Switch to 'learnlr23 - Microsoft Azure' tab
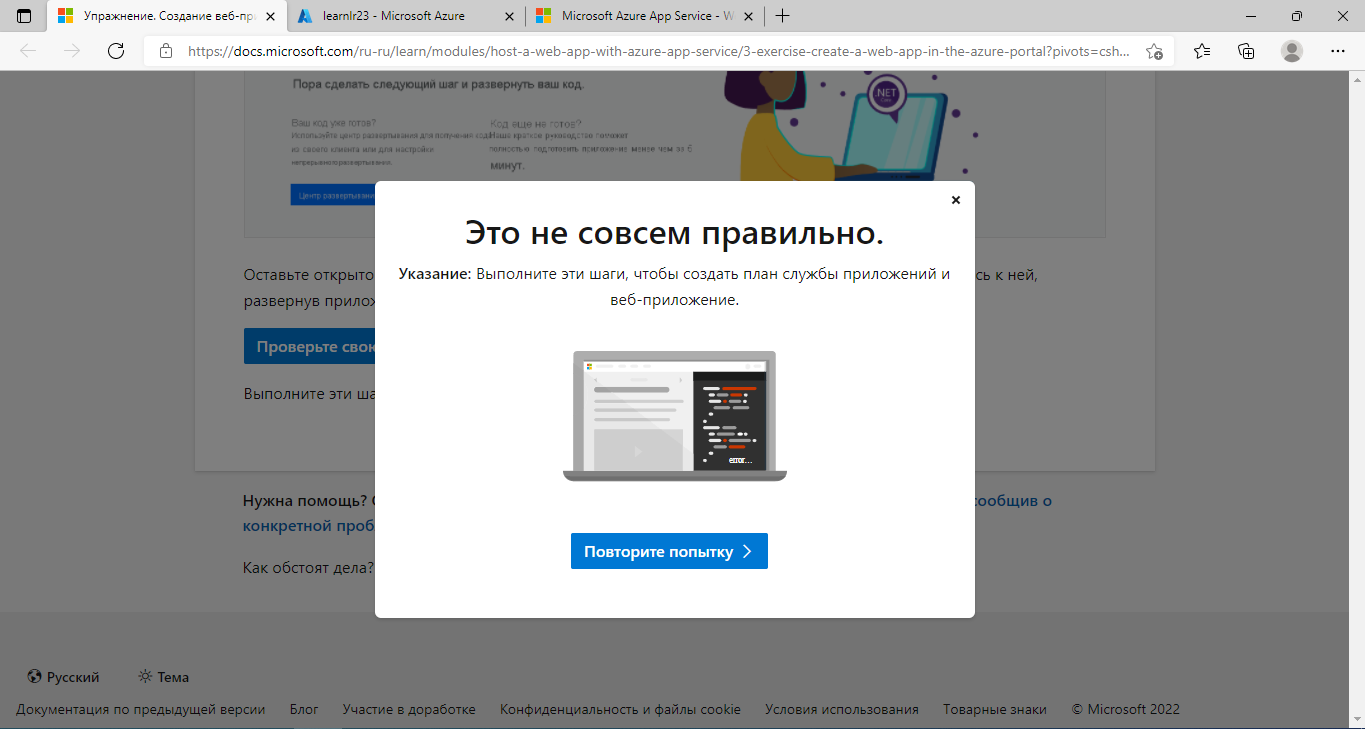This screenshot has width=1365, height=729. [405, 16]
